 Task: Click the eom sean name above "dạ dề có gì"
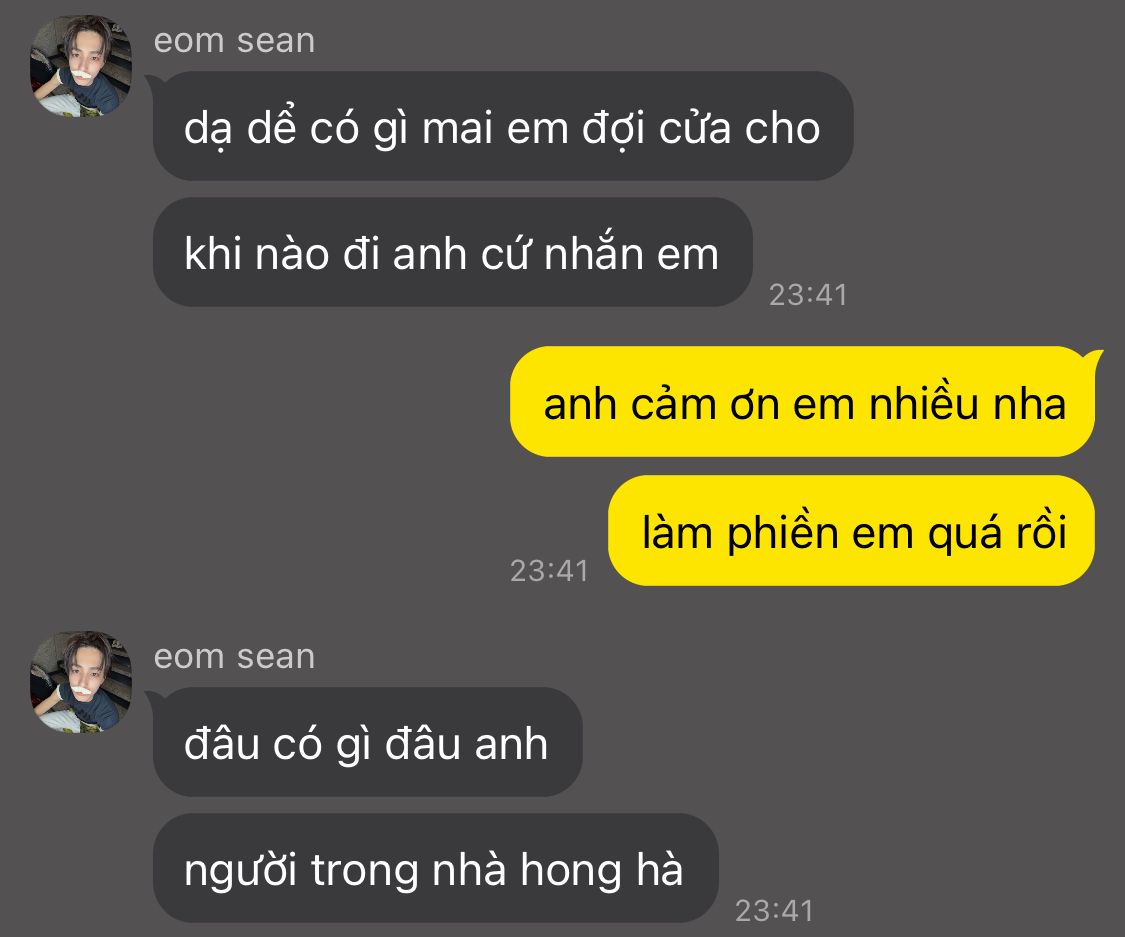(235, 41)
